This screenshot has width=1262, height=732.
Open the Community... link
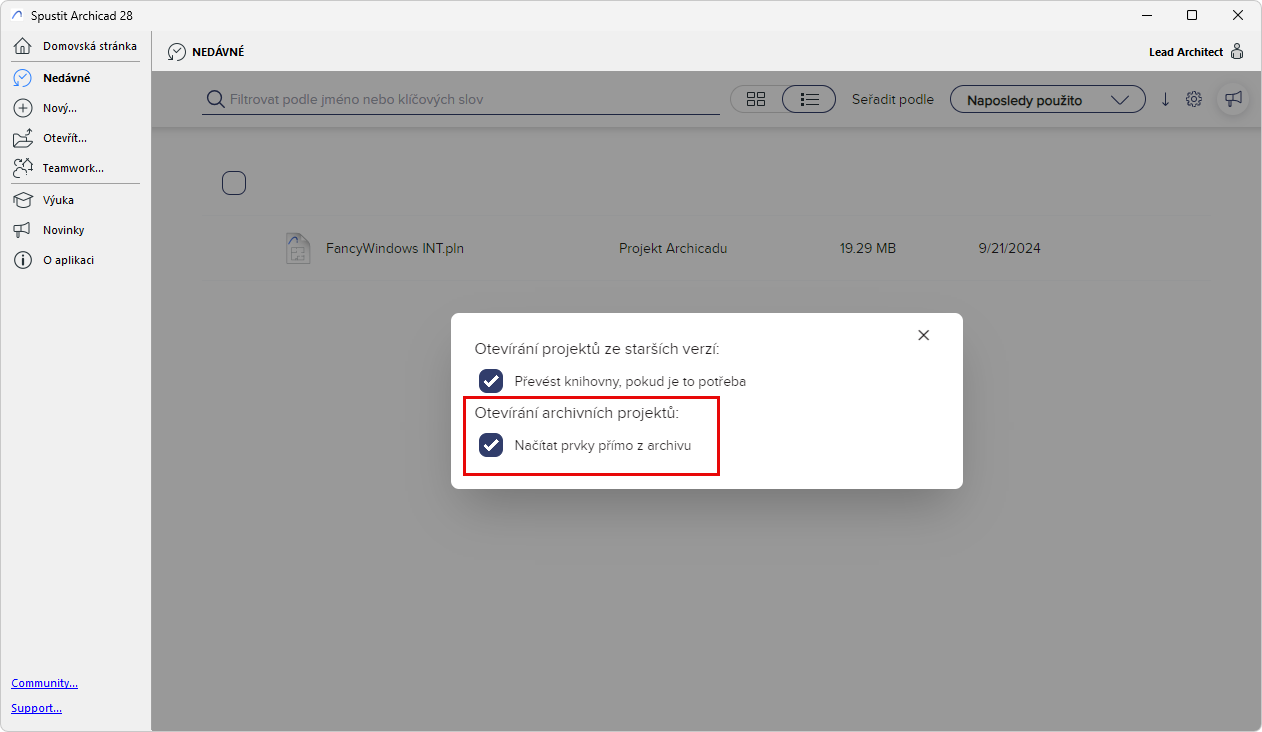[45, 683]
